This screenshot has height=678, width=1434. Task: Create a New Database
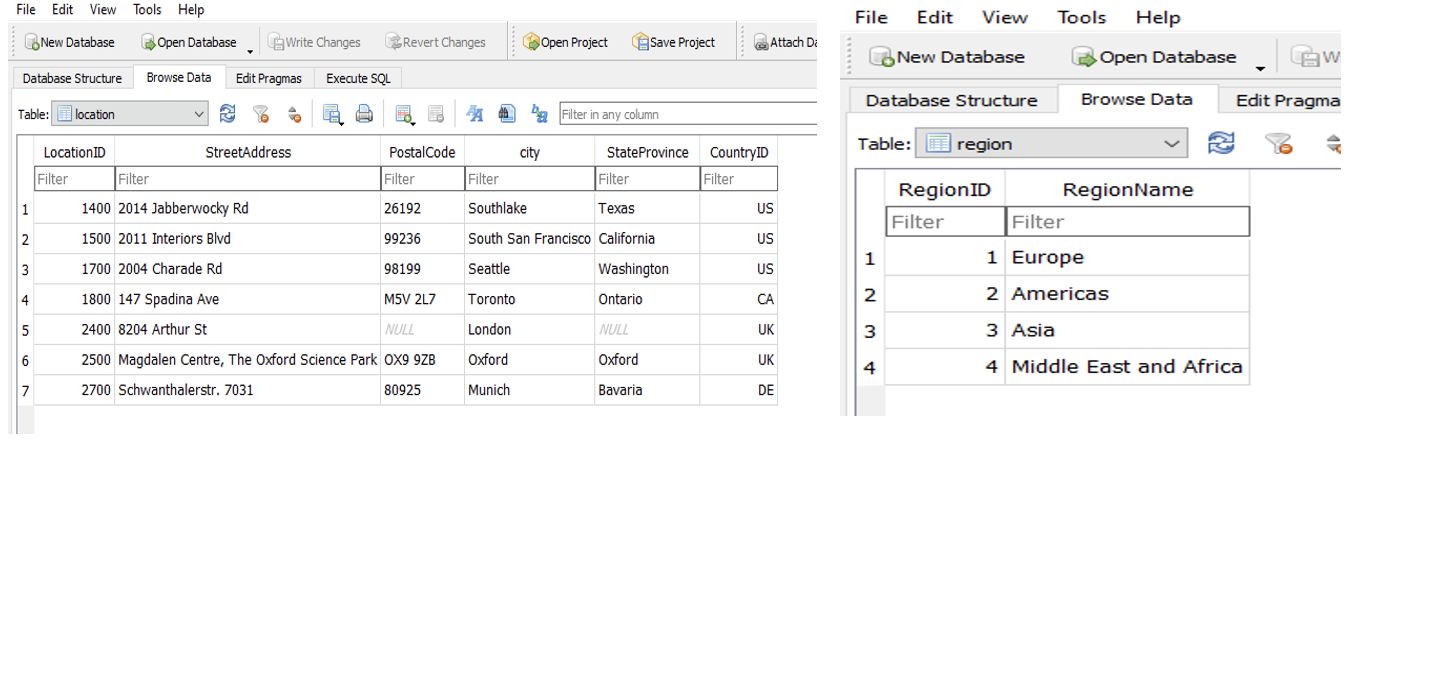click(69, 42)
